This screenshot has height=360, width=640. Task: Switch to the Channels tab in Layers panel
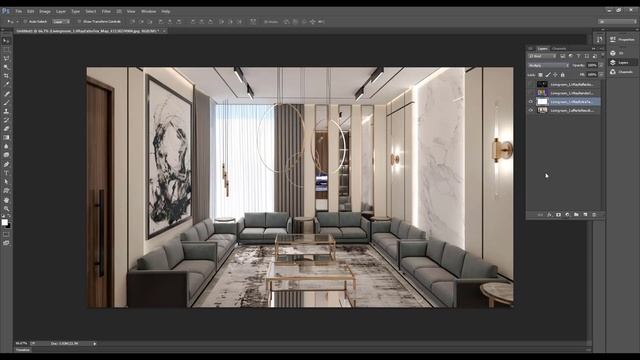559,49
